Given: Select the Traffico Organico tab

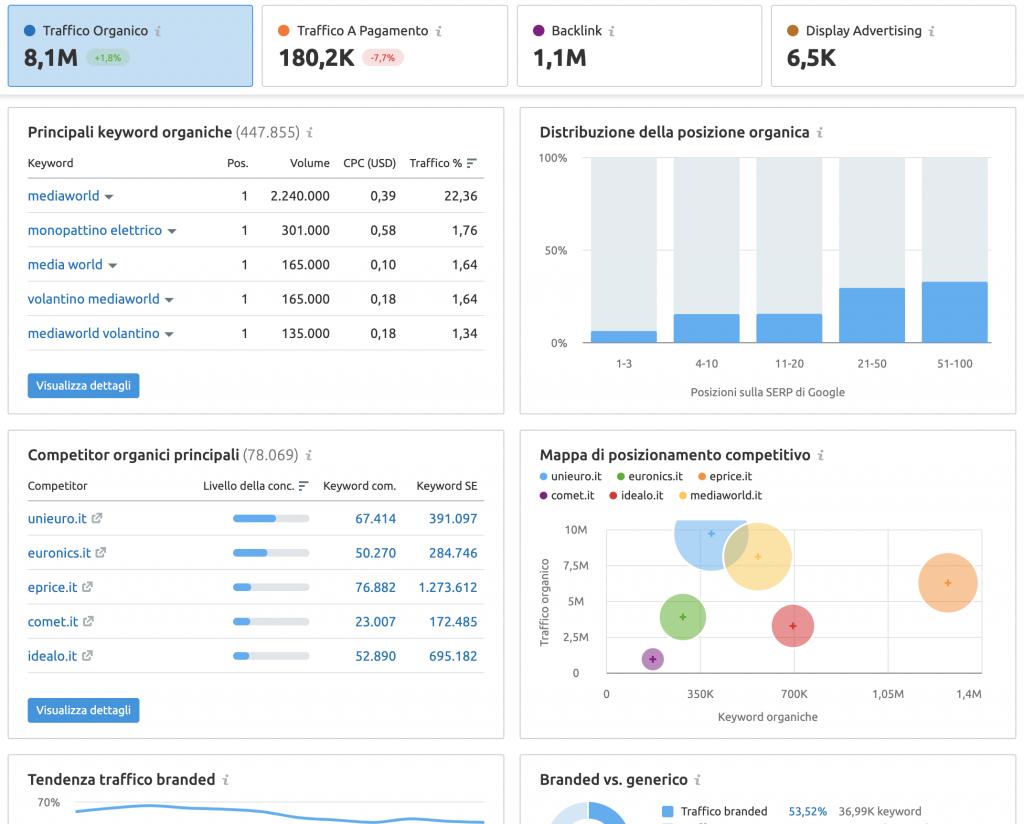Looking at the screenshot, I should (x=130, y=46).
